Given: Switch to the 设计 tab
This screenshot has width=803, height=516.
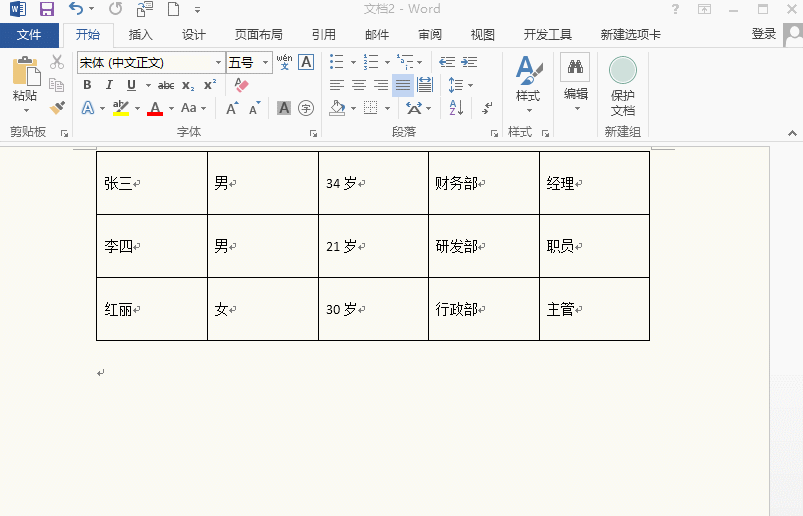Looking at the screenshot, I should (194, 35).
